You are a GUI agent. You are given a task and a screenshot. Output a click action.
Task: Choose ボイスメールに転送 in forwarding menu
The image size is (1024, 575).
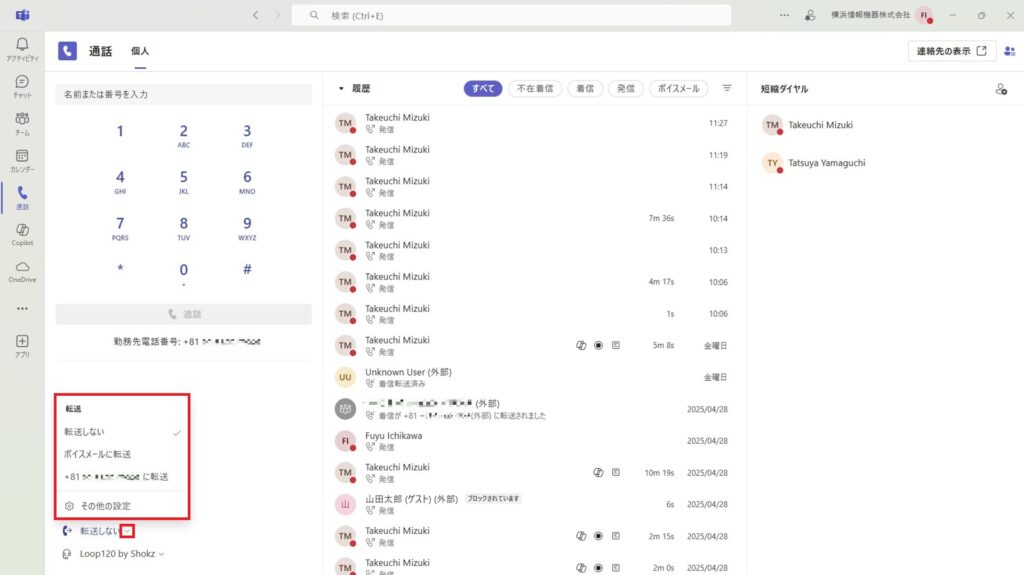click(122, 454)
